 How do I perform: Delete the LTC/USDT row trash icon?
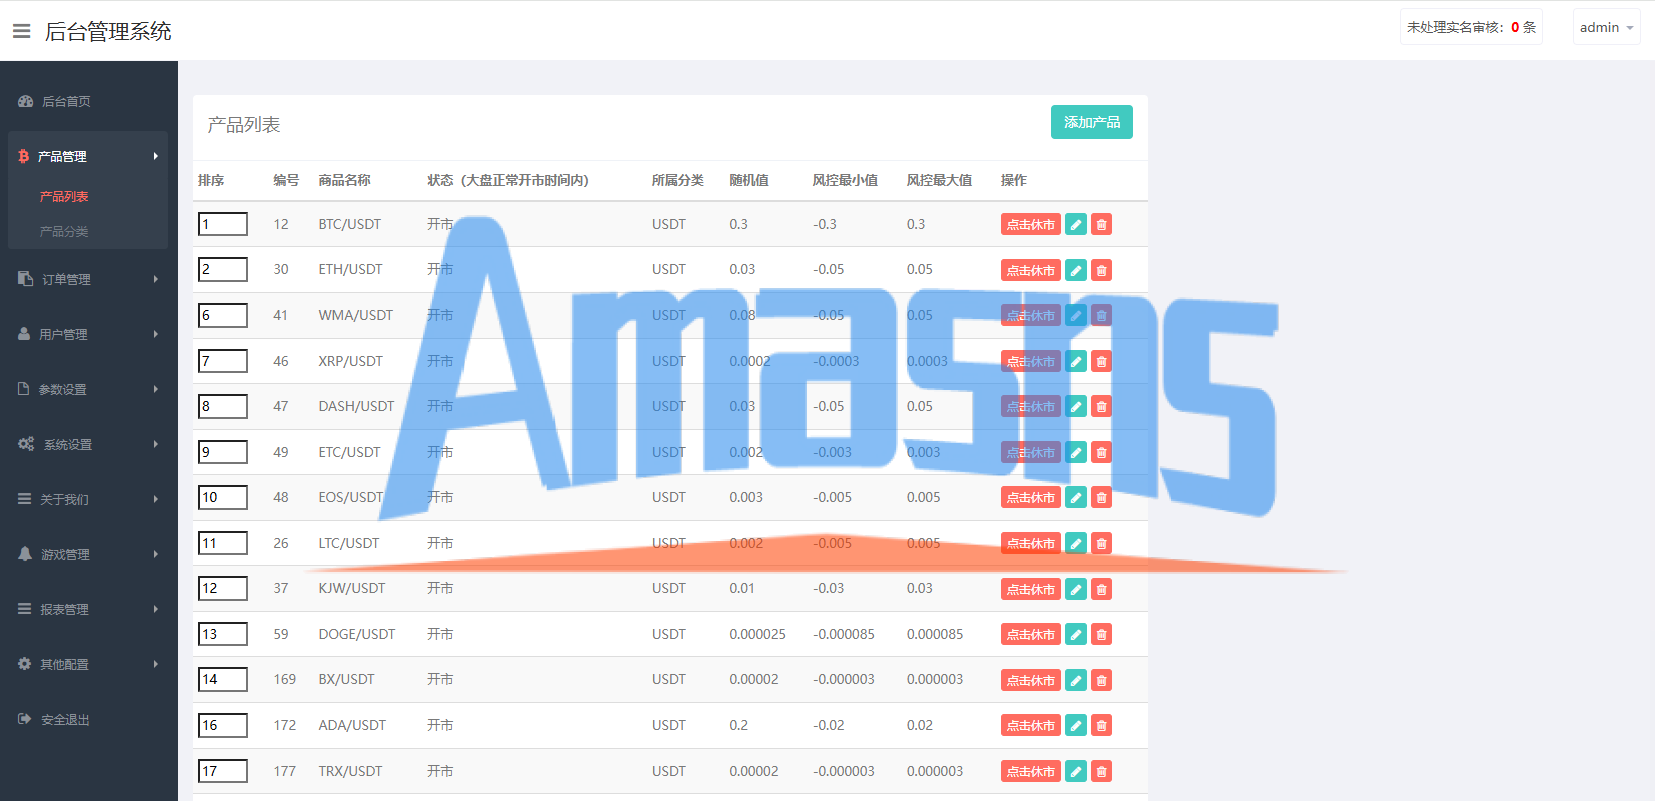point(1101,543)
